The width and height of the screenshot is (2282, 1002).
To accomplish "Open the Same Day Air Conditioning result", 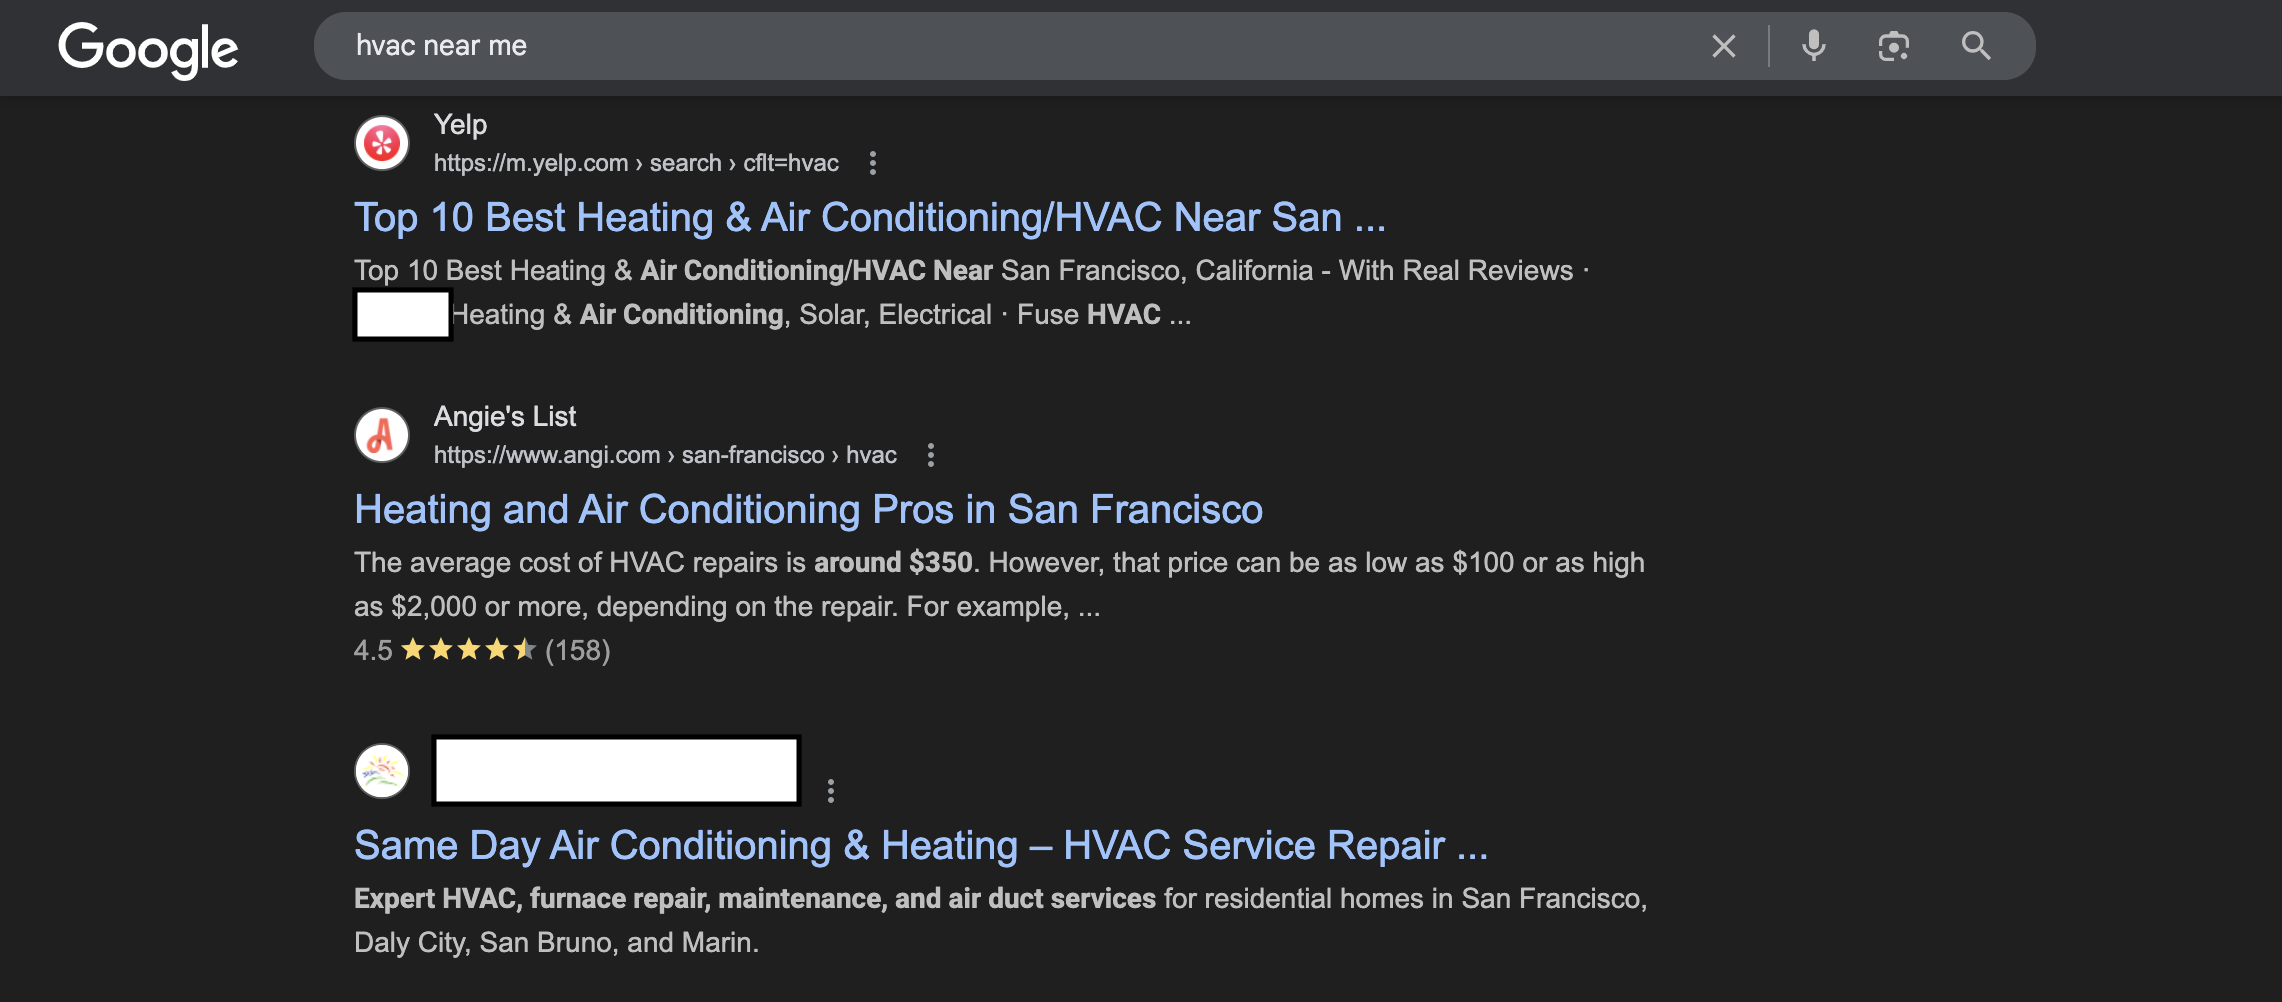I will pyautogui.click(x=920, y=844).
